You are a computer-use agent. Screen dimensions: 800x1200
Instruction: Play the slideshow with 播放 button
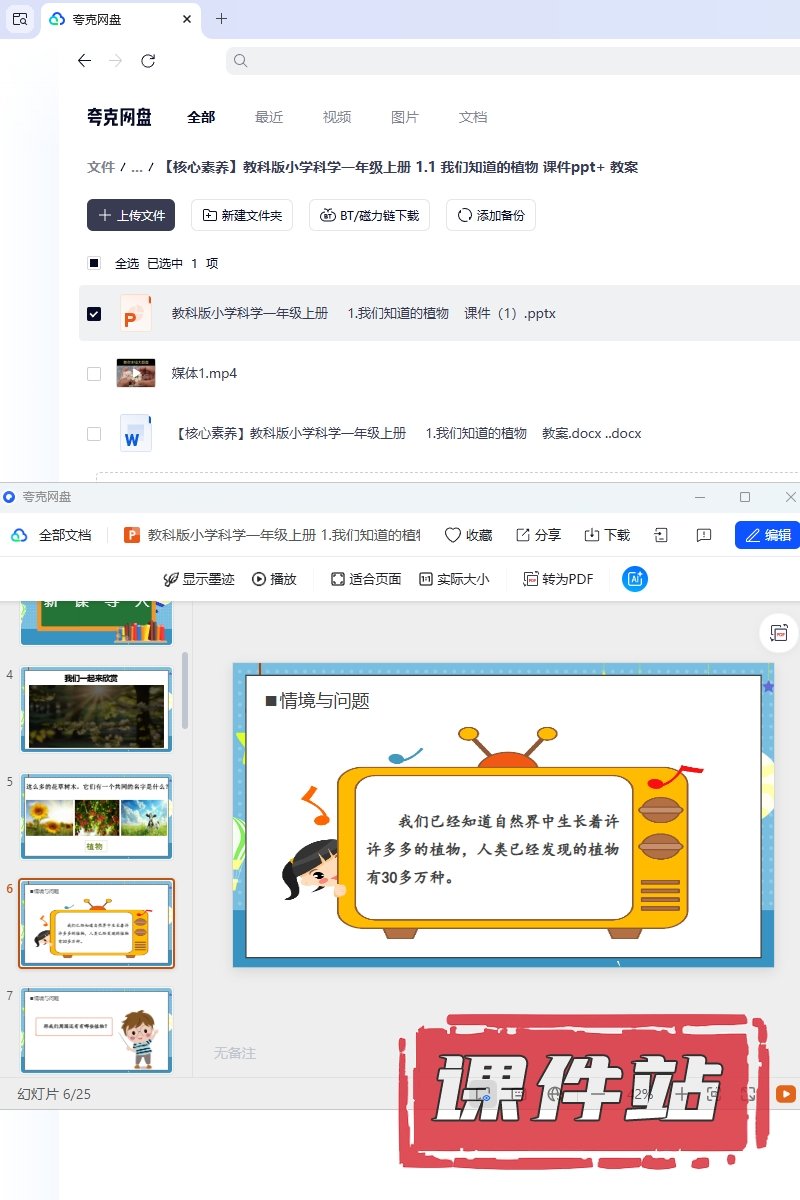[x=274, y=579]
